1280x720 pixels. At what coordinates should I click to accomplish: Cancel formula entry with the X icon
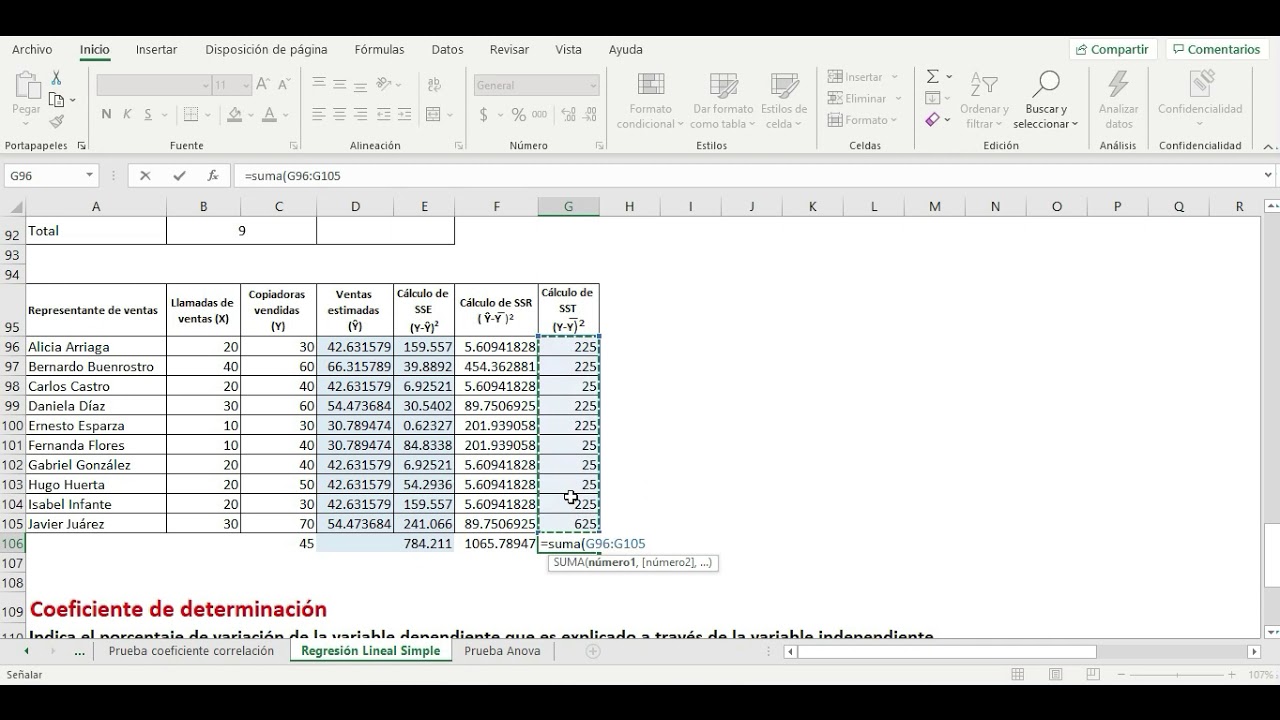[145, 176]
